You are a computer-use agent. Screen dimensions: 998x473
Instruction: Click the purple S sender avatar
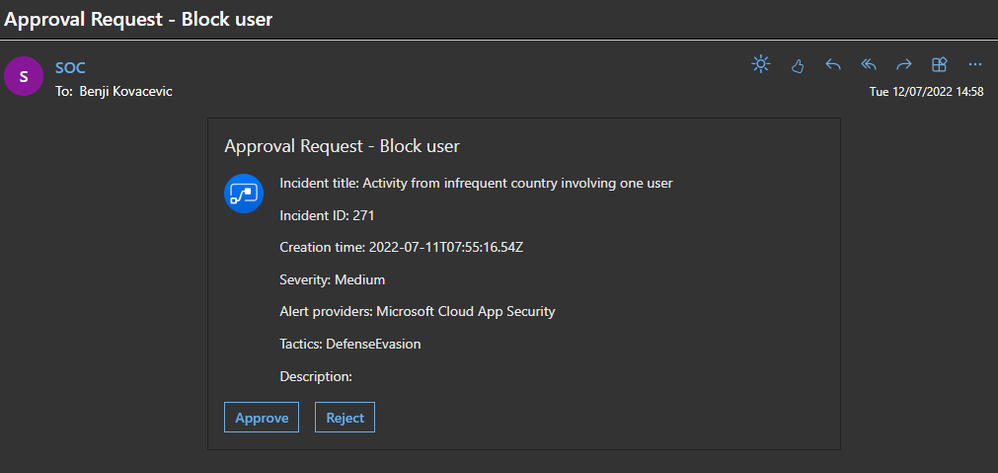click(24, 76)
